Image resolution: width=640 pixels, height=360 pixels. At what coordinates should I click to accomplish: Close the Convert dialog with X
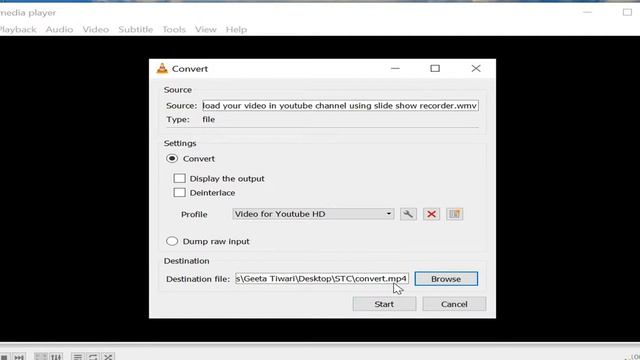(476, 68)
